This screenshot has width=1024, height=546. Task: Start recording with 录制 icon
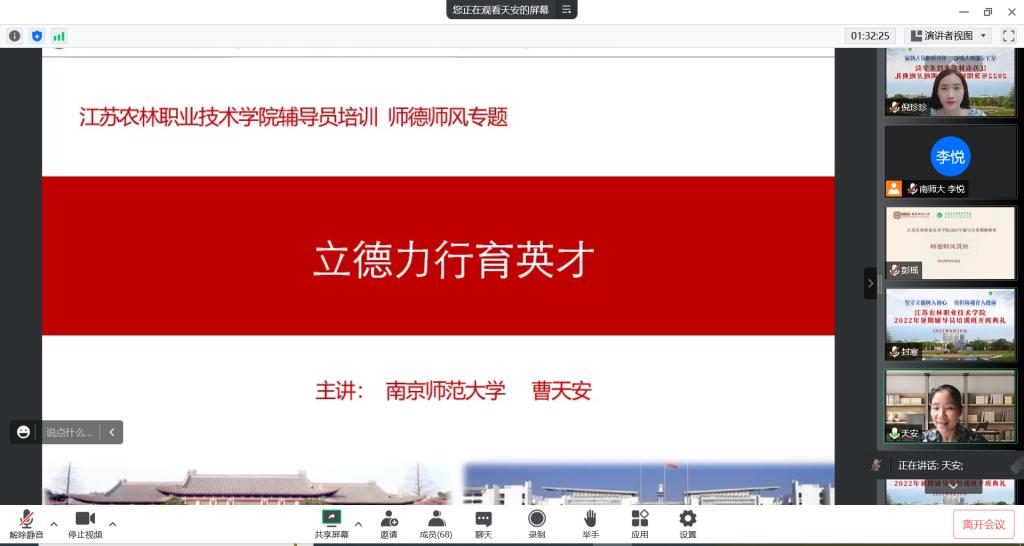coord(537,524)
